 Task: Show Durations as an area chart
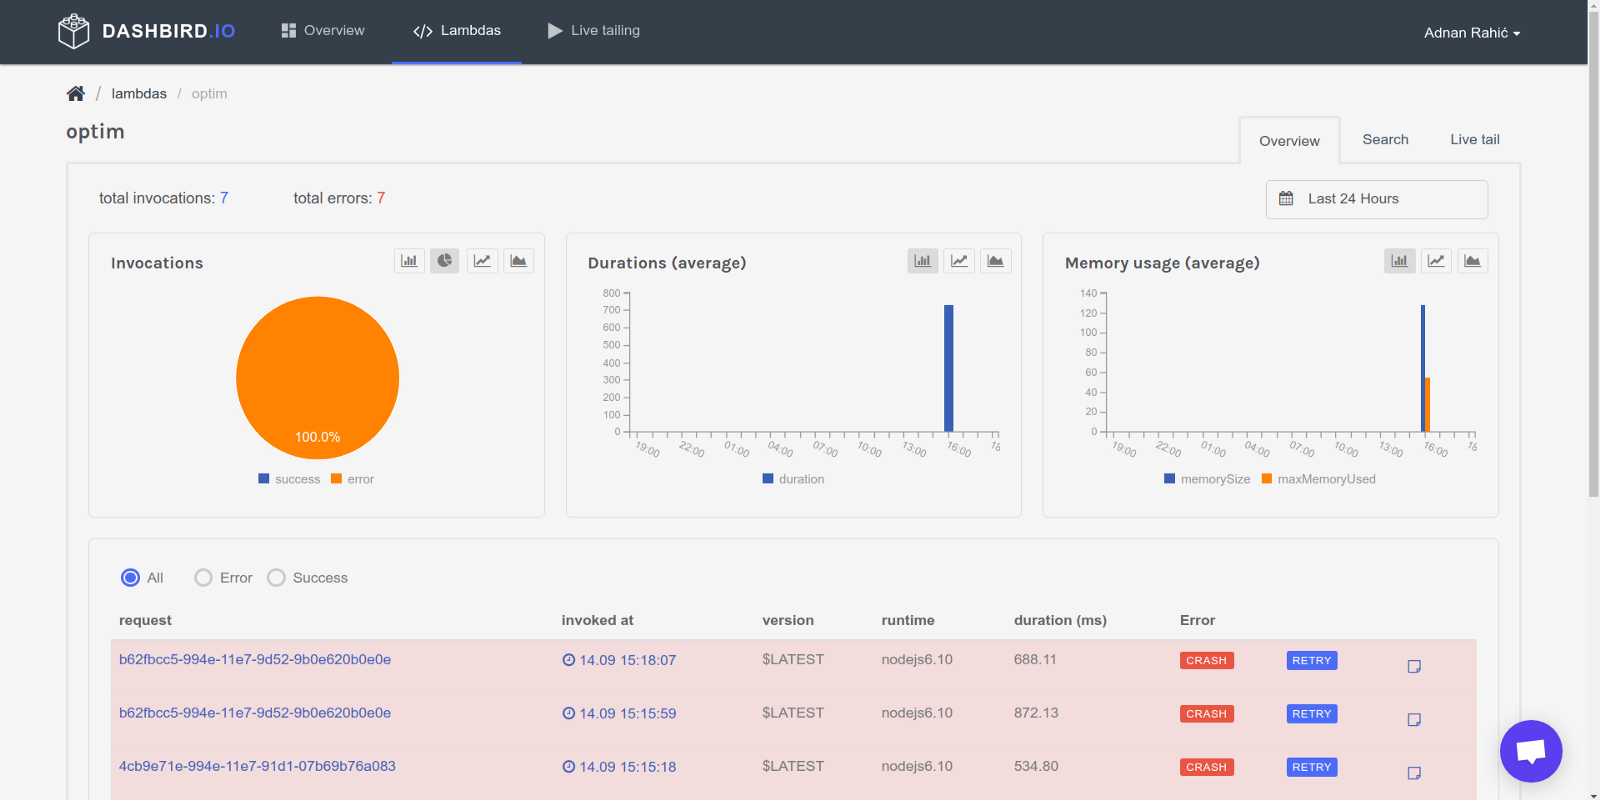point(996,261)
